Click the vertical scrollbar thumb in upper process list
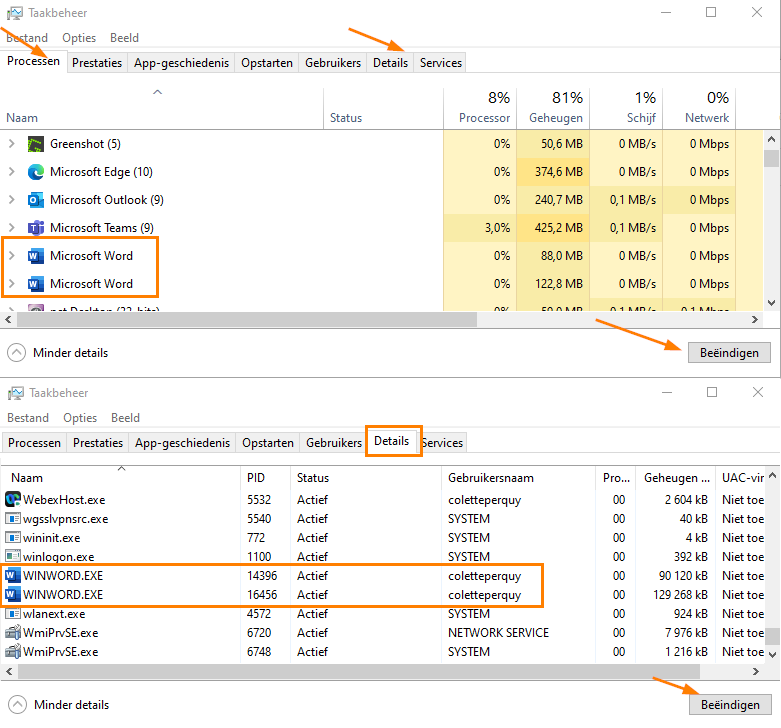This screenshot has height=728, width=781. [x=772, y=159]
